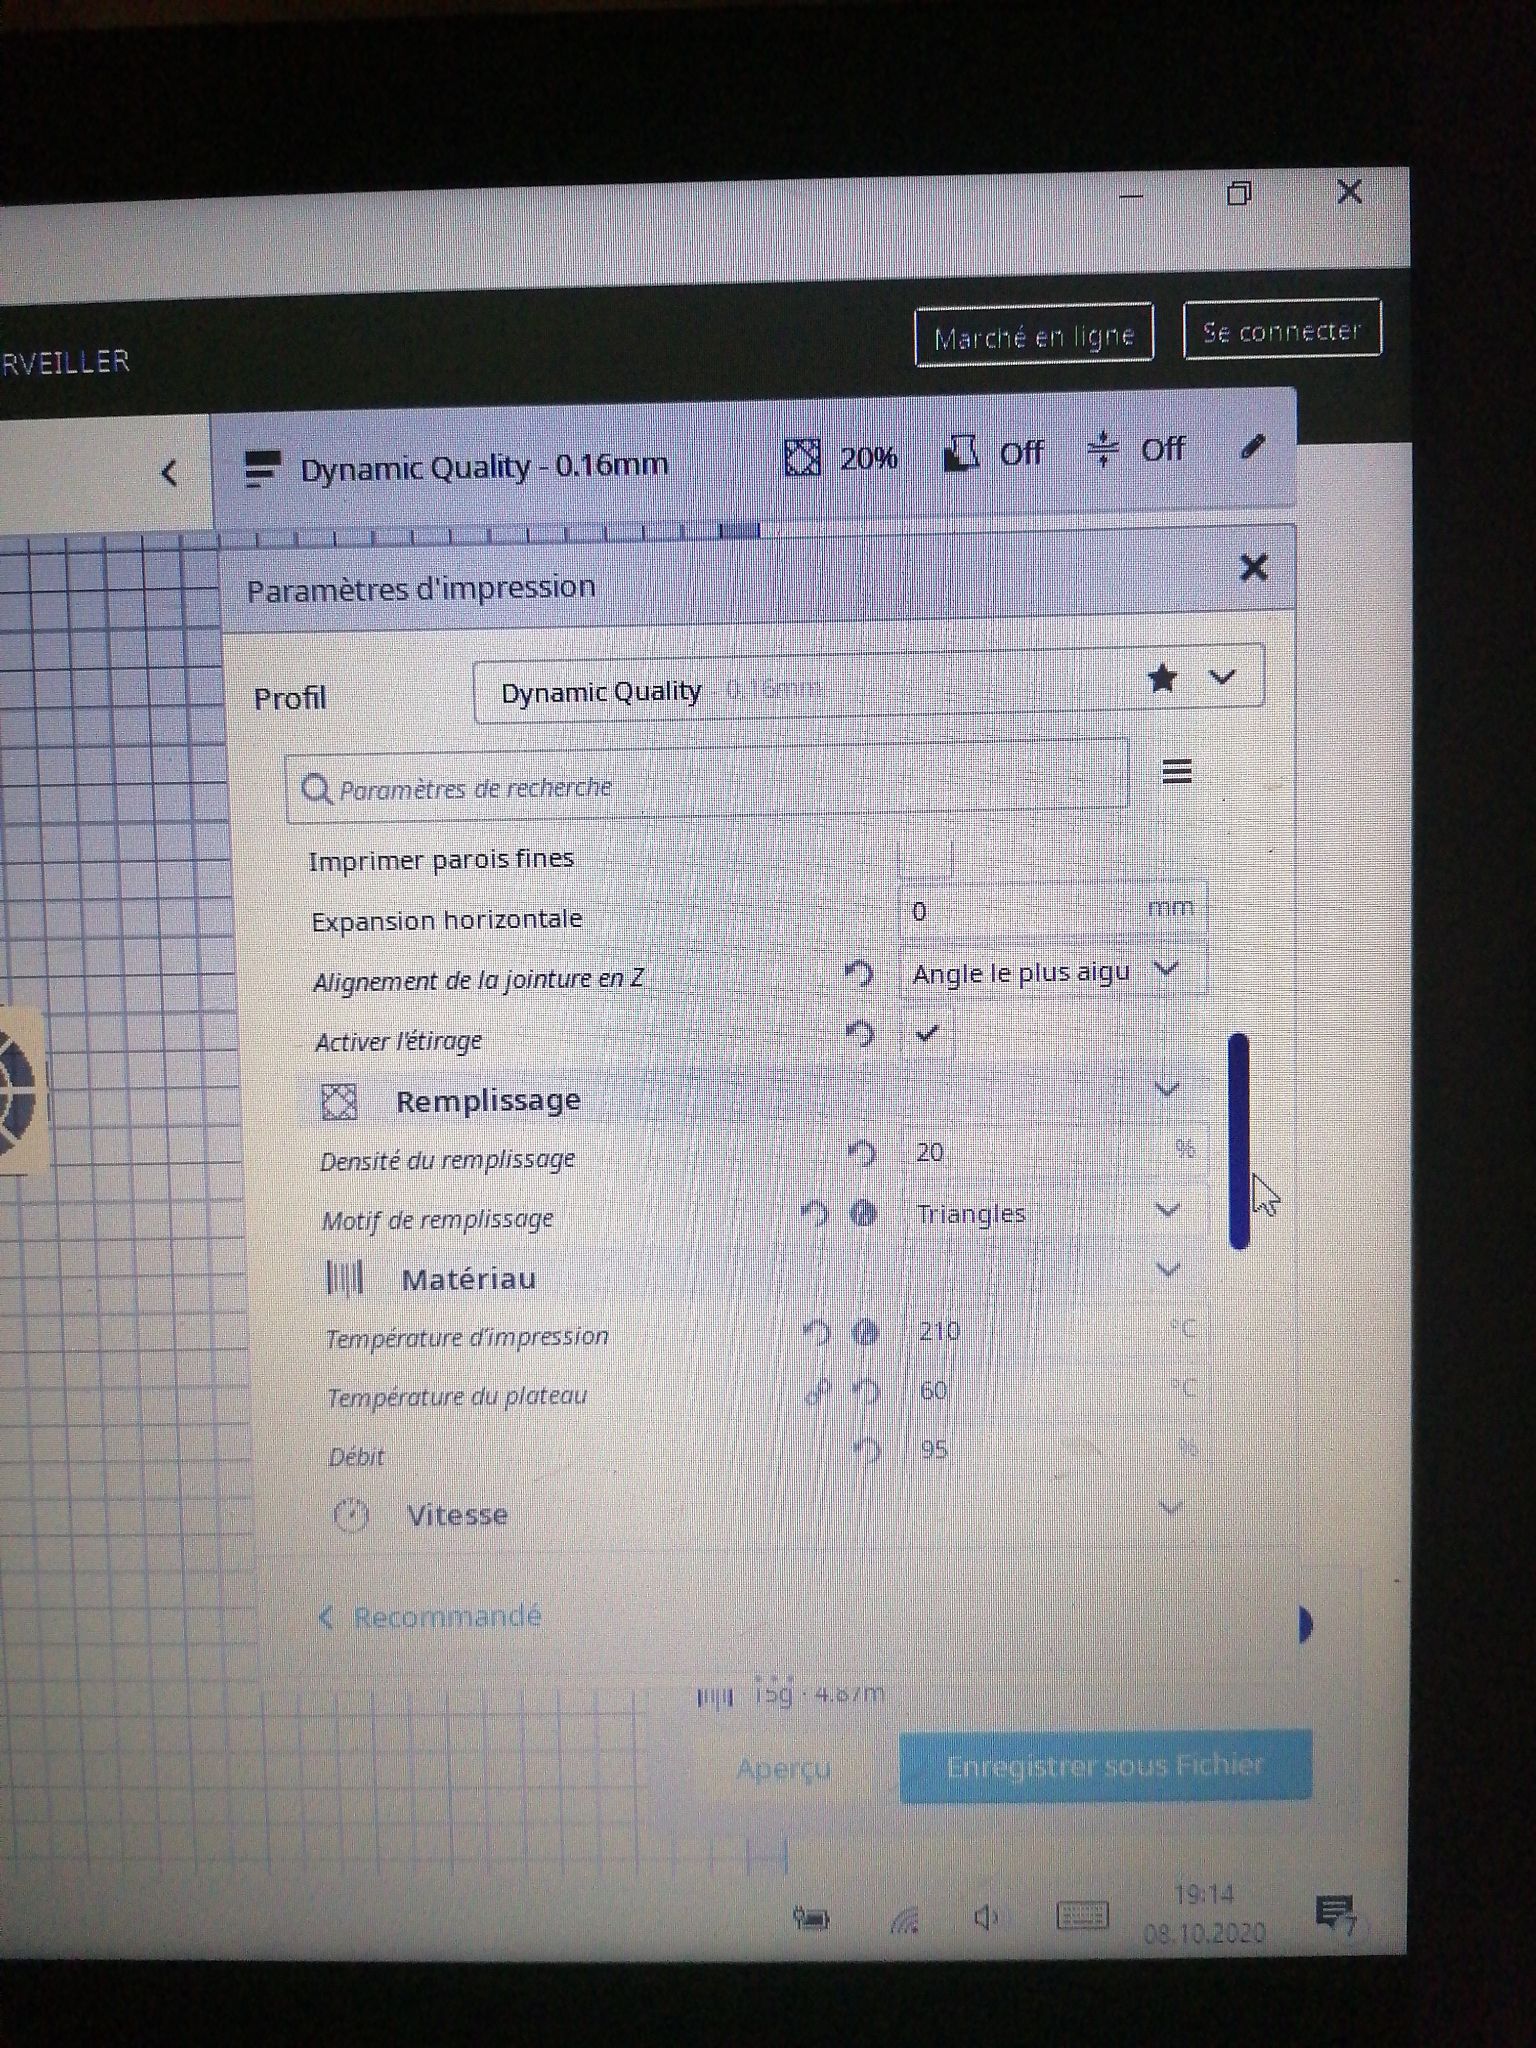1536x2048 pixels.
Task: Click the pencil edit icon
Action: pos(1252,446)
